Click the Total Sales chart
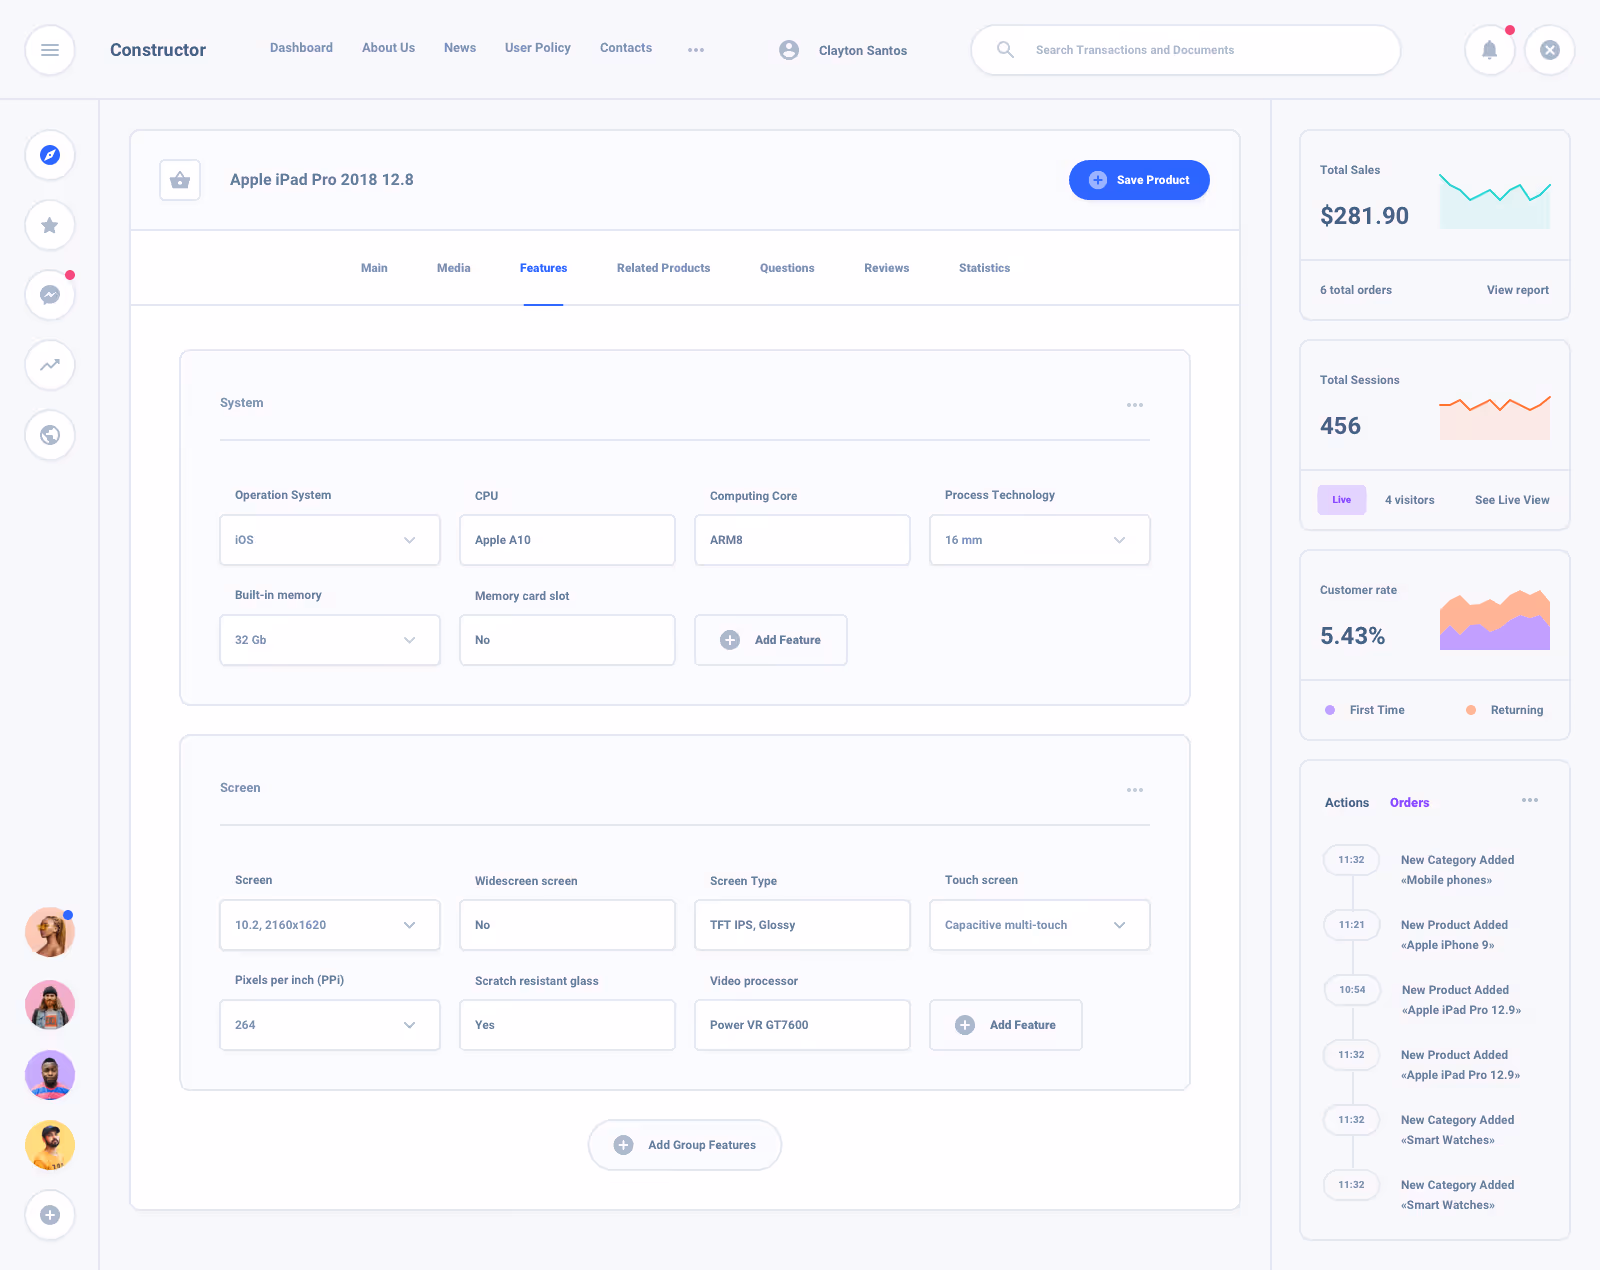Screen dimensions: 1600x1270 1495,200
